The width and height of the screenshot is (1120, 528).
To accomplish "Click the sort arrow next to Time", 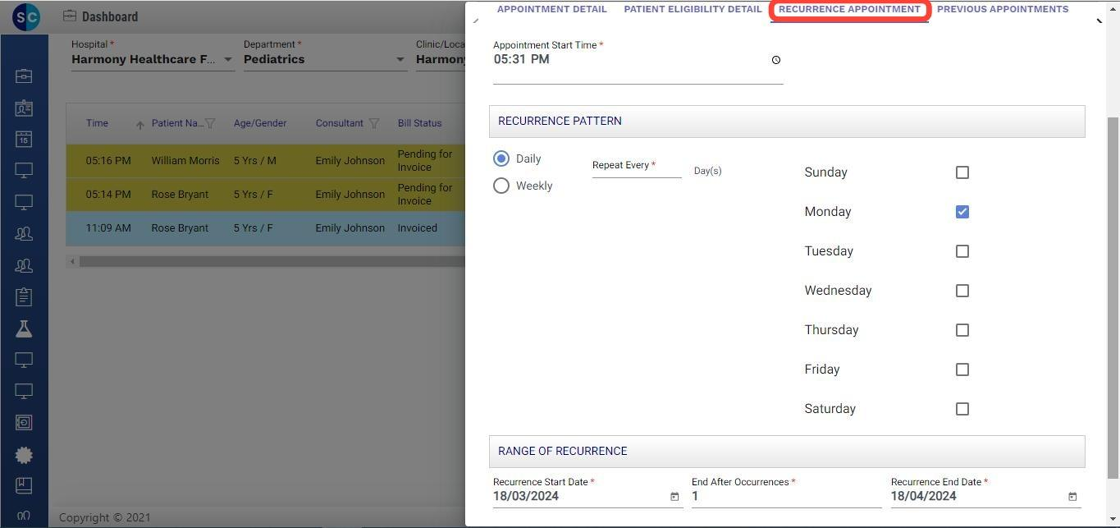I will point(140,125).
